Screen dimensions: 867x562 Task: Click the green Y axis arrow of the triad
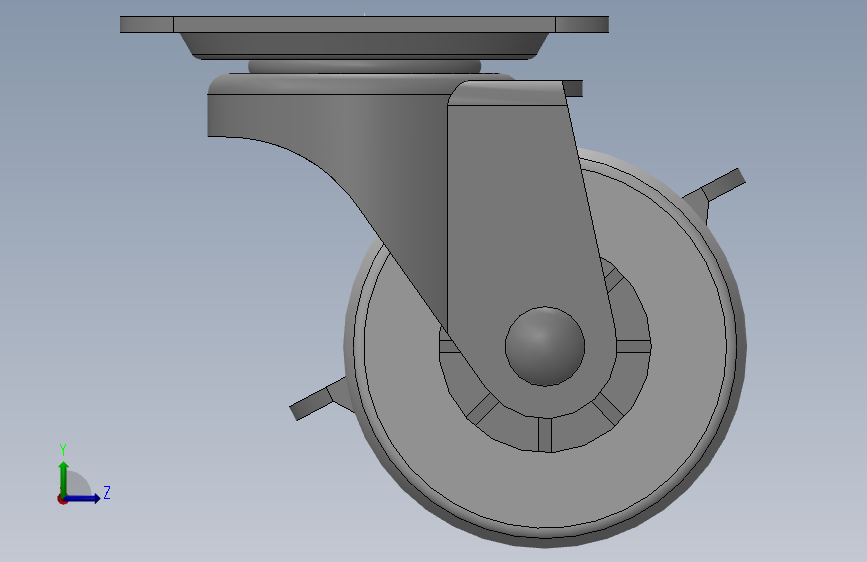tap(64, 478)
